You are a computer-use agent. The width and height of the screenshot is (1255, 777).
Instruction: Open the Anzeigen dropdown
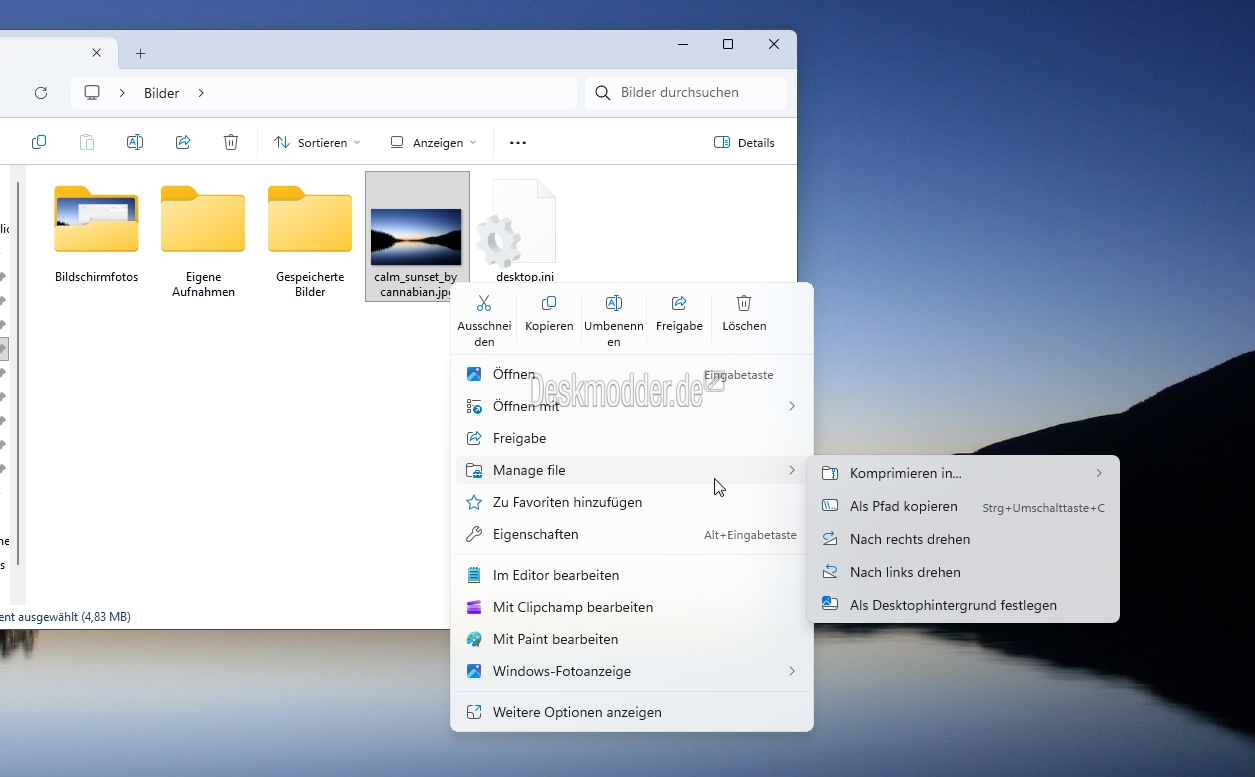coord(431,142)
